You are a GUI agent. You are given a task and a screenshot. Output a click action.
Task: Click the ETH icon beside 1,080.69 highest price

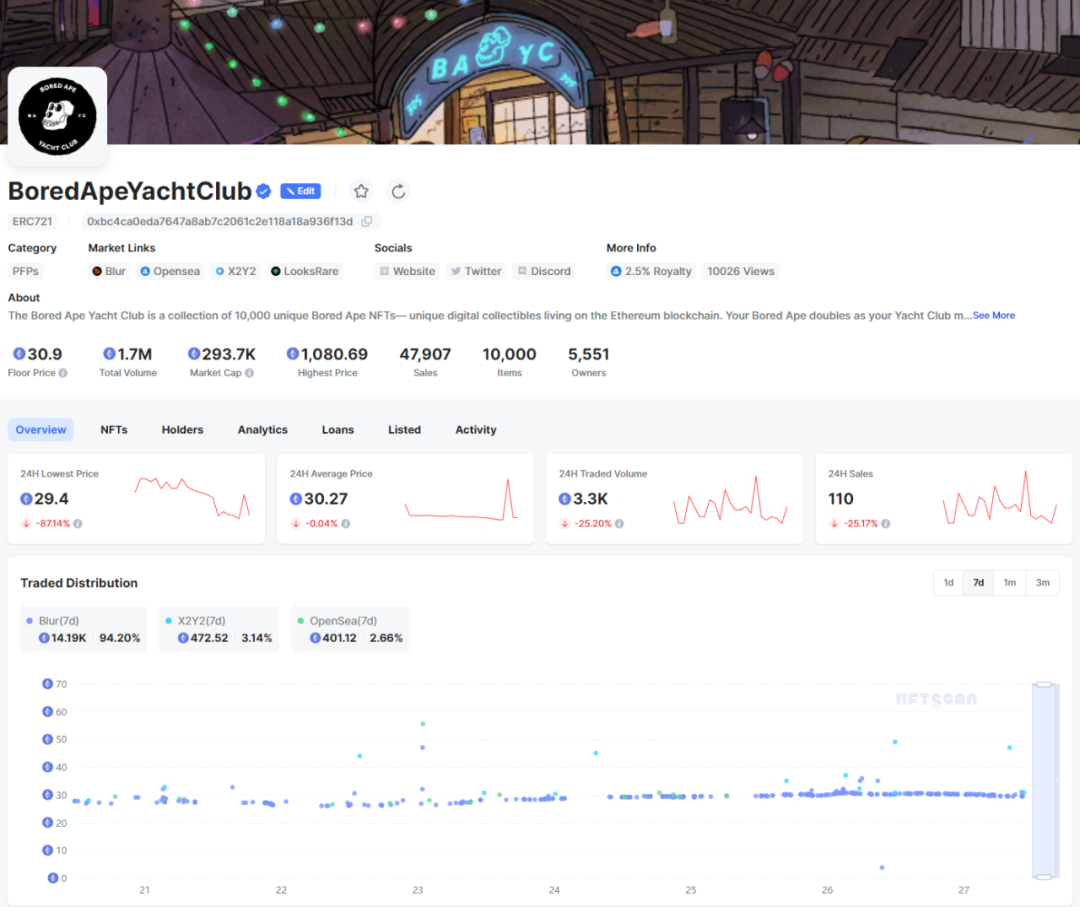(293, 353)
